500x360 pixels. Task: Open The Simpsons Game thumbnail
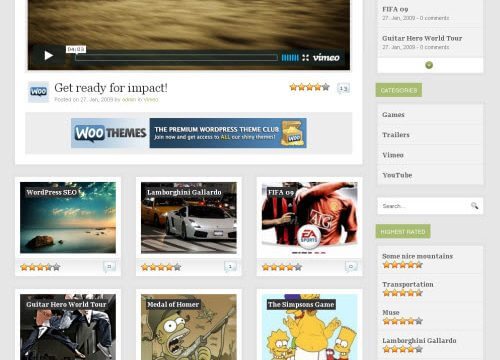[x=309, y=327]
